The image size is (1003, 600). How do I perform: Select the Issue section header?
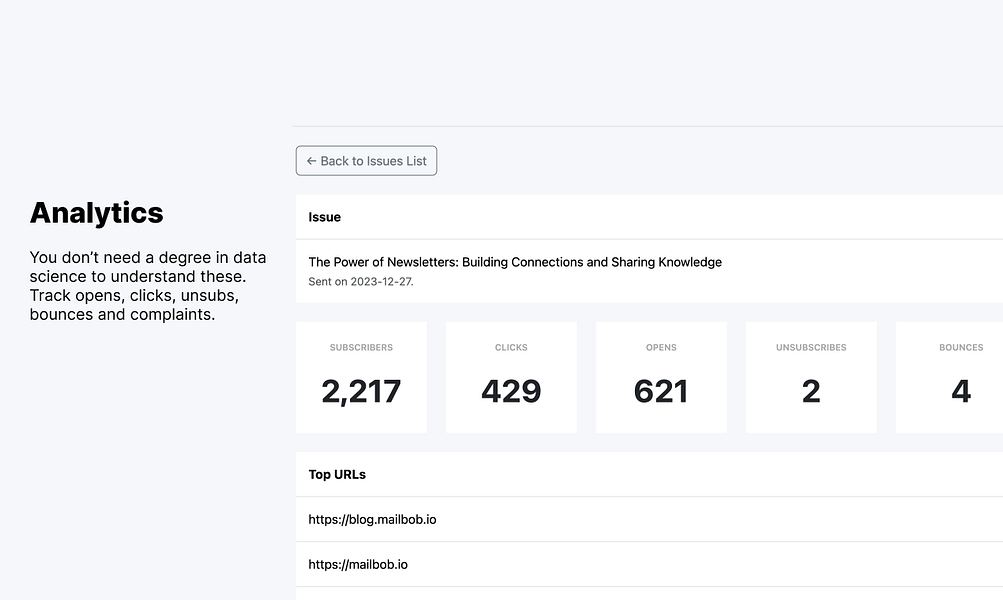[325, 217]
